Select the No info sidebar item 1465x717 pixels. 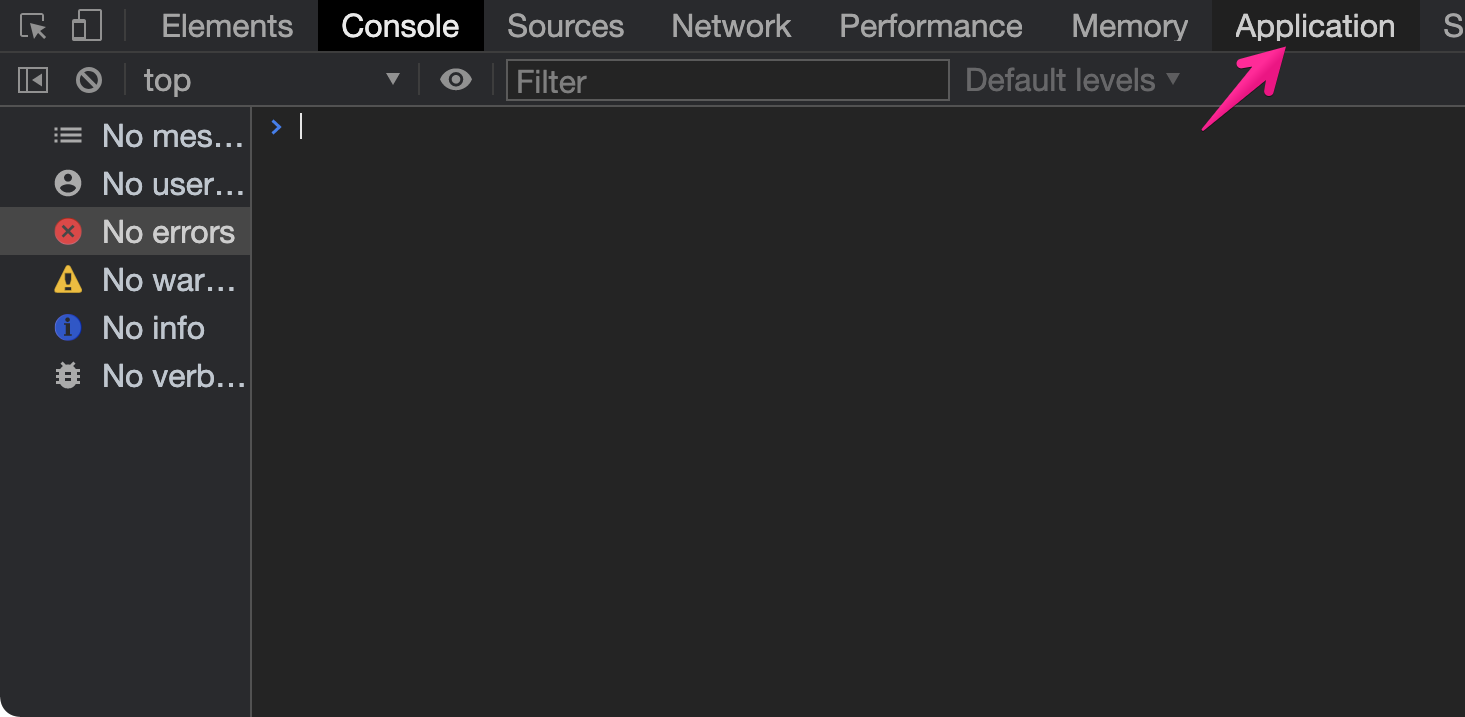pos(125,328)
